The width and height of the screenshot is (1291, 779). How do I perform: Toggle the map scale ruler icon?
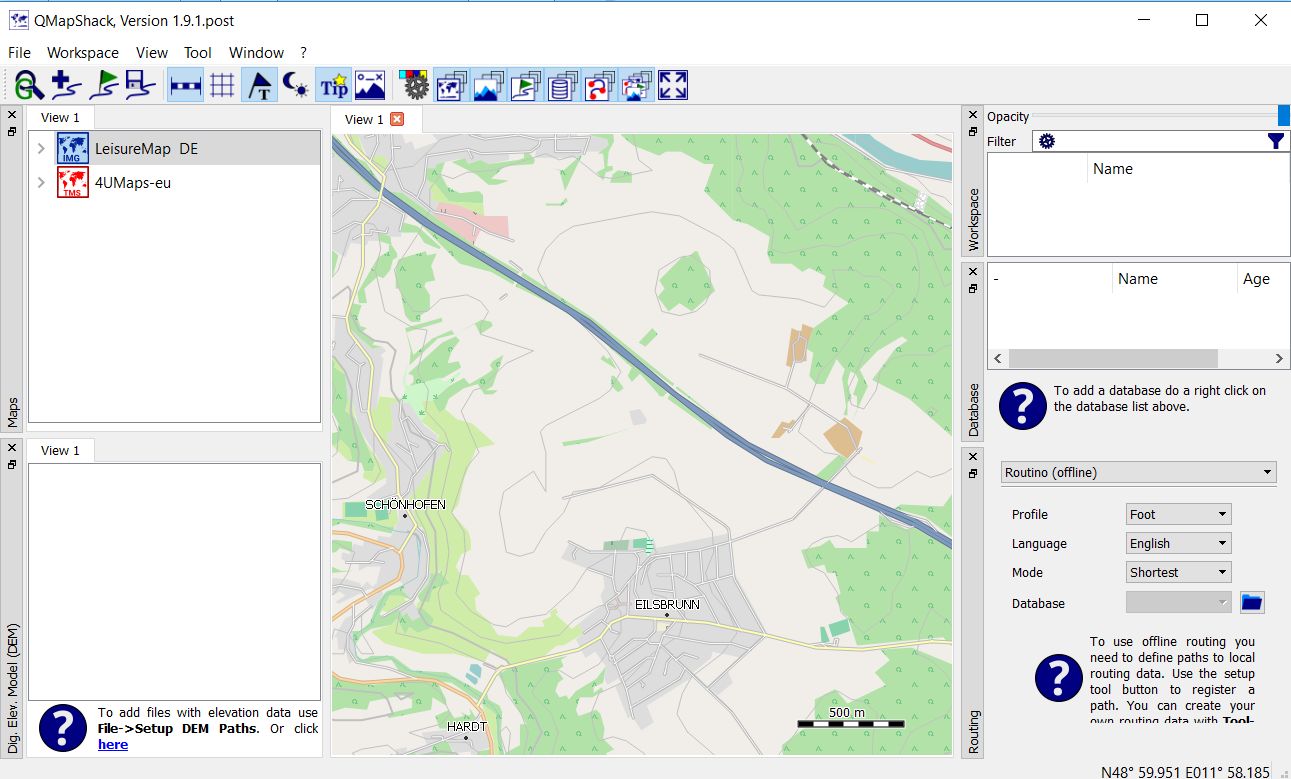[183, 85]
